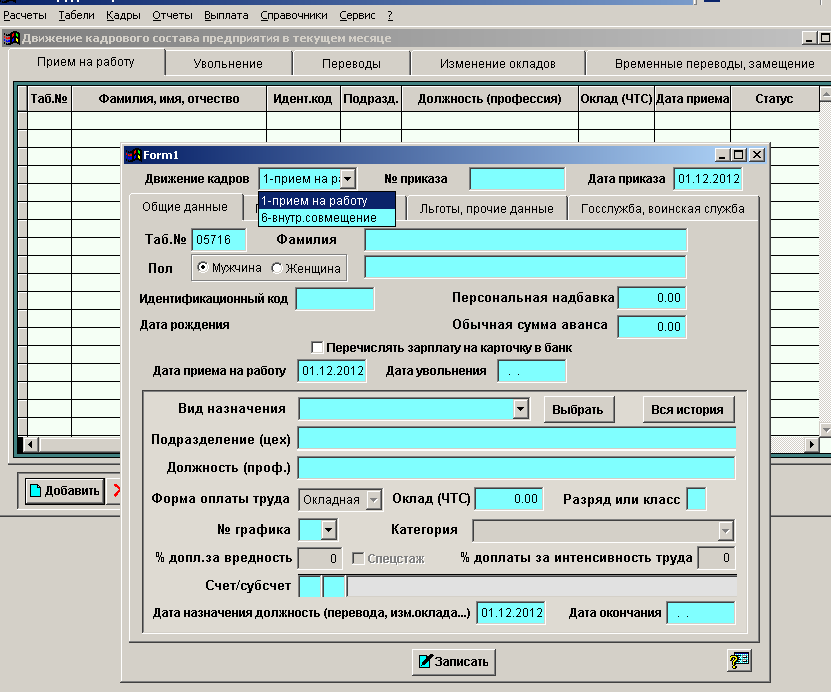Choose 6-внутр.совмещение from the dropdown list
The width and height of the screenshot is (831, 692).
319,217
